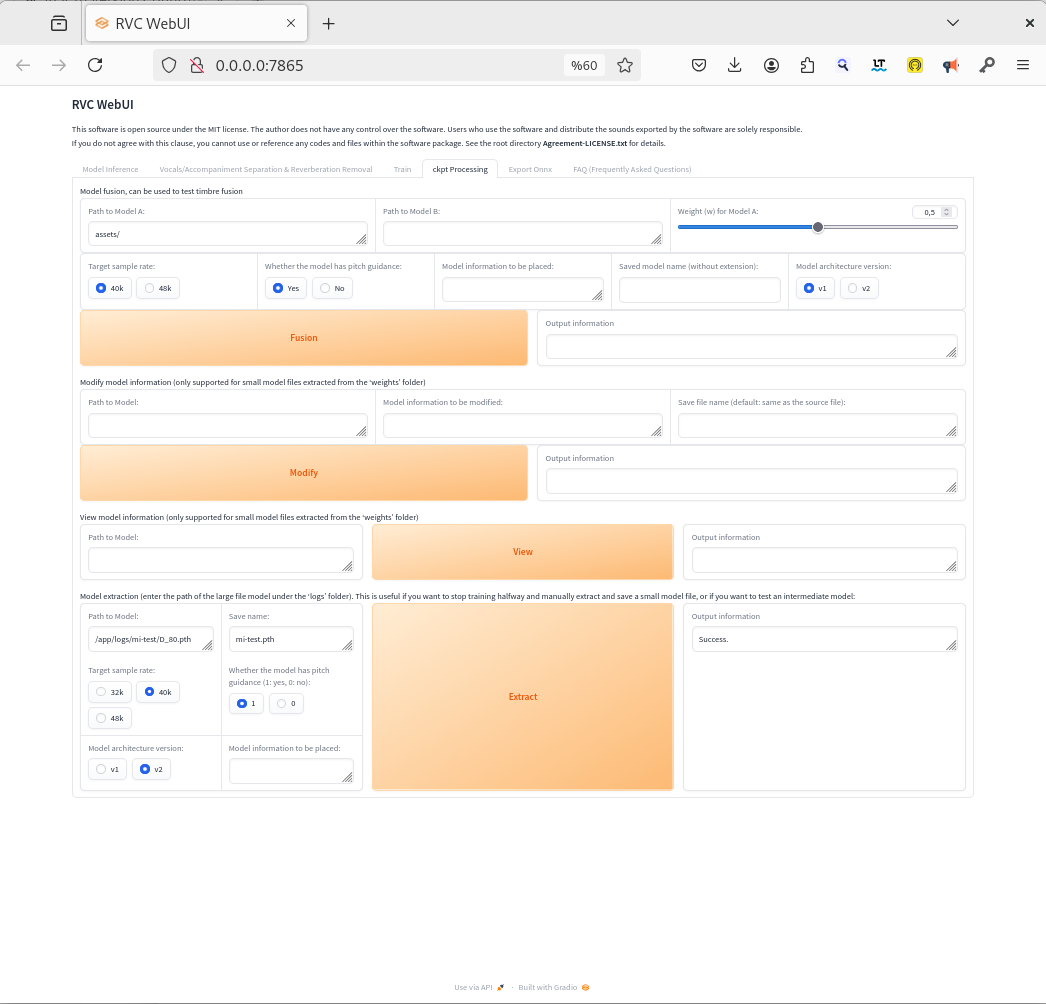Reset the %60 zoom level indicator
Image resolution: width=1046 pixels, height=1004 pixels.
584,65
